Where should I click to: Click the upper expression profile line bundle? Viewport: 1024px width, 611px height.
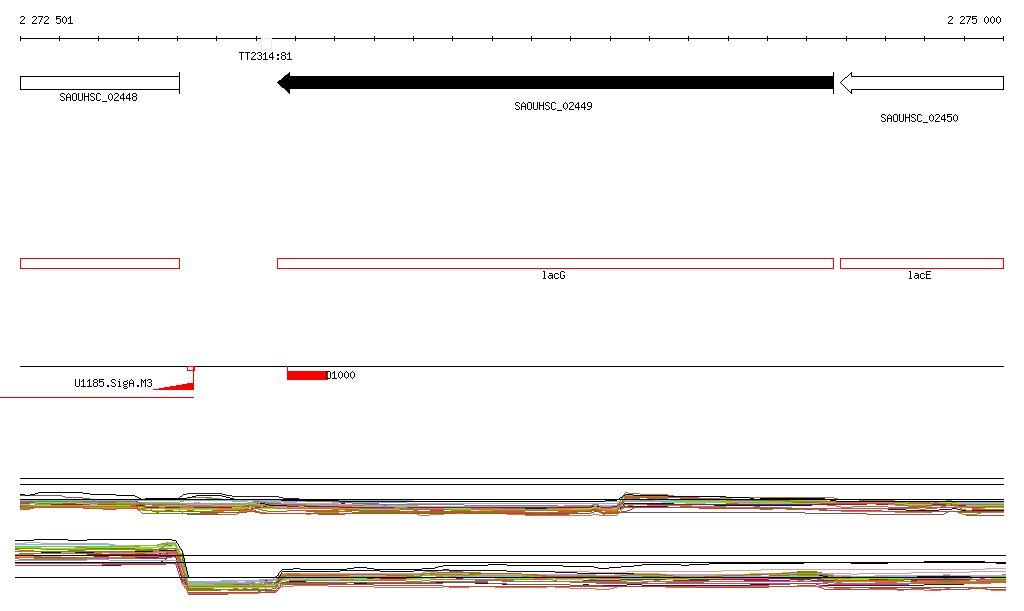pos(512,505)
